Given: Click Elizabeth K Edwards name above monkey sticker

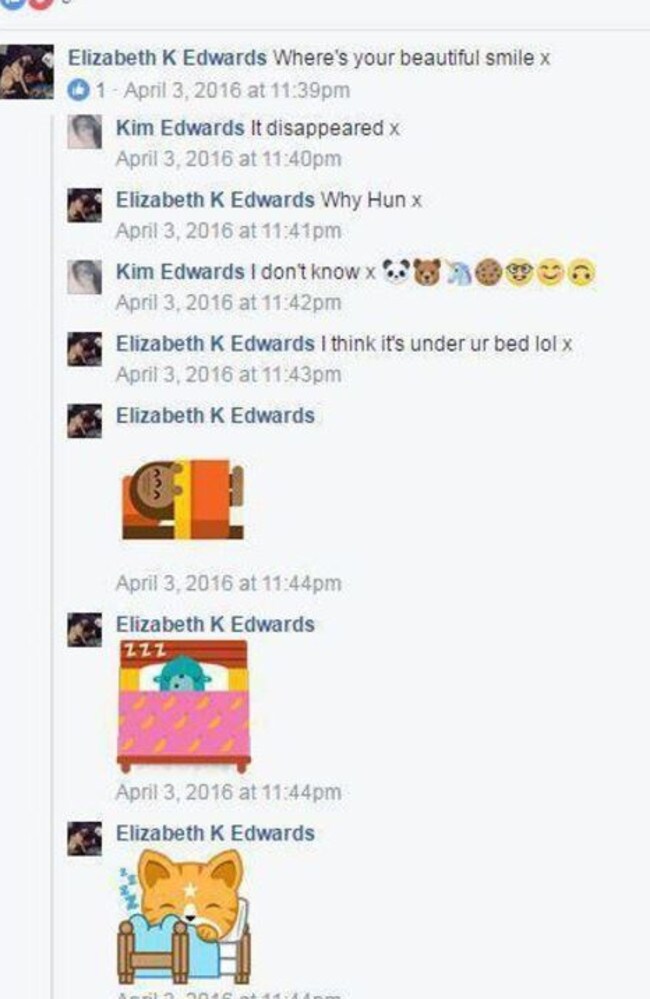Looking at the screenshot, I should 215,416.
